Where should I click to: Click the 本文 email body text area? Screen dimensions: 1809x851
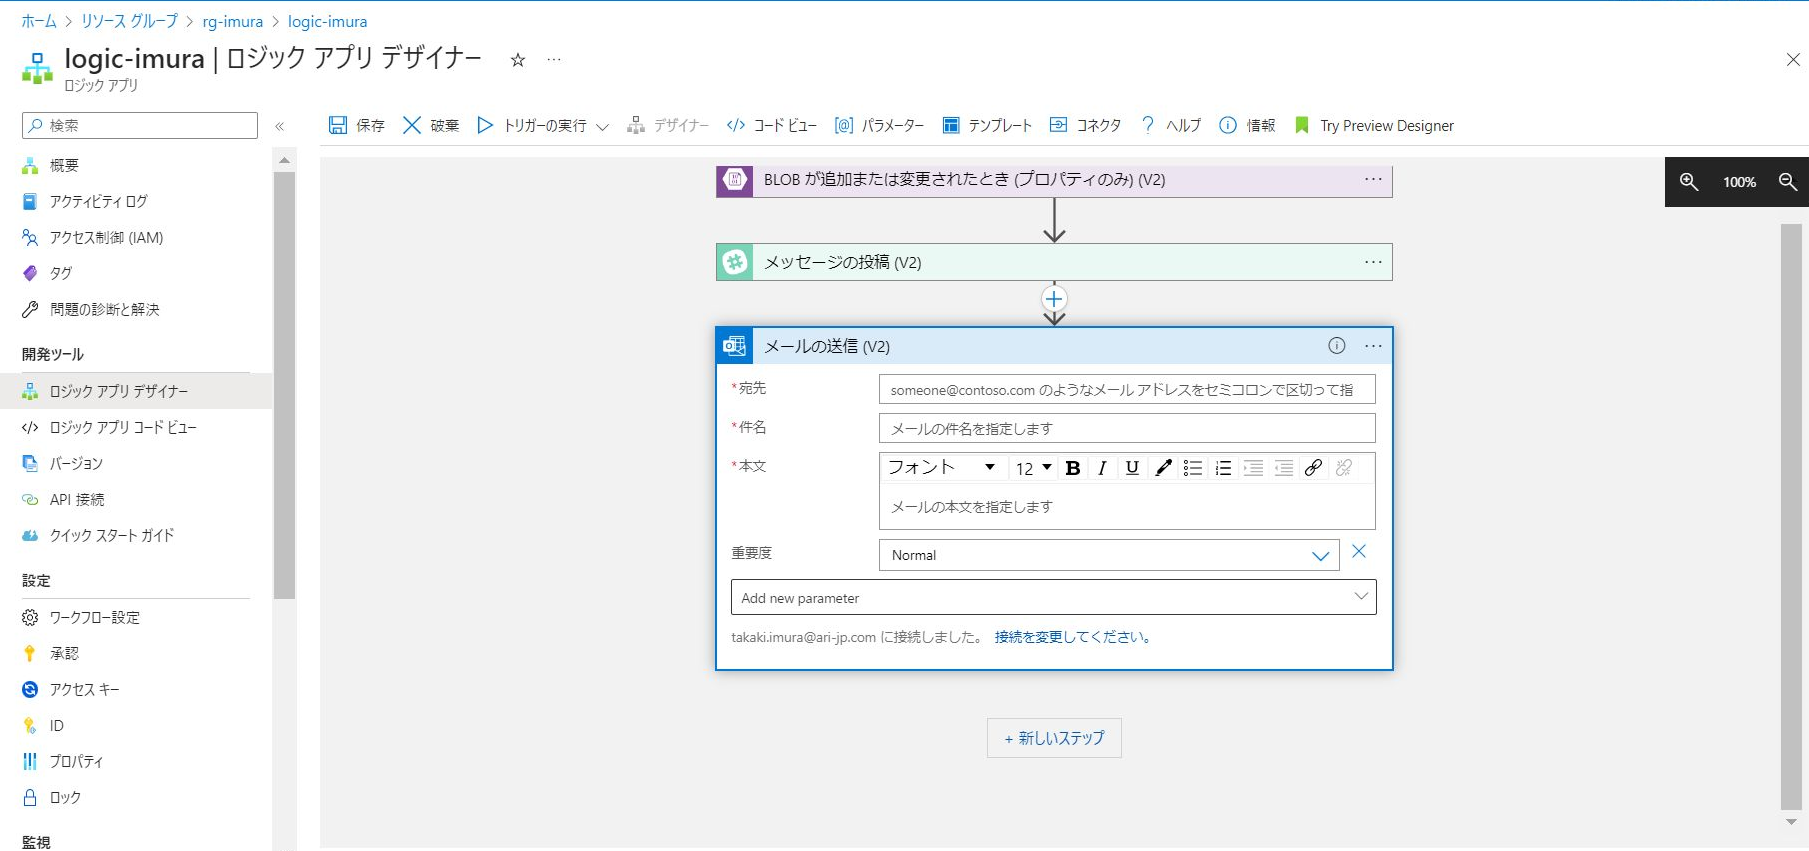[1127, 507]
